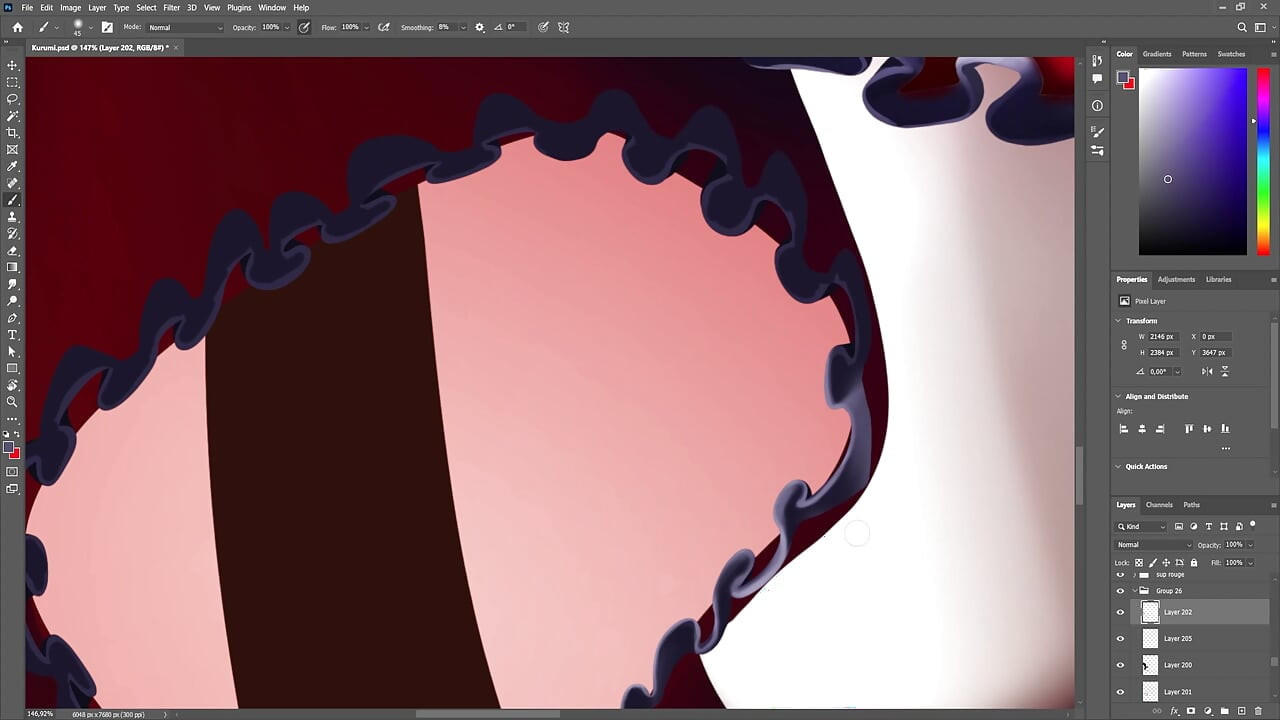Open the brush Mode dropdown
Viewport: 1280px width, 720px height.
click(x=185, y=27)
